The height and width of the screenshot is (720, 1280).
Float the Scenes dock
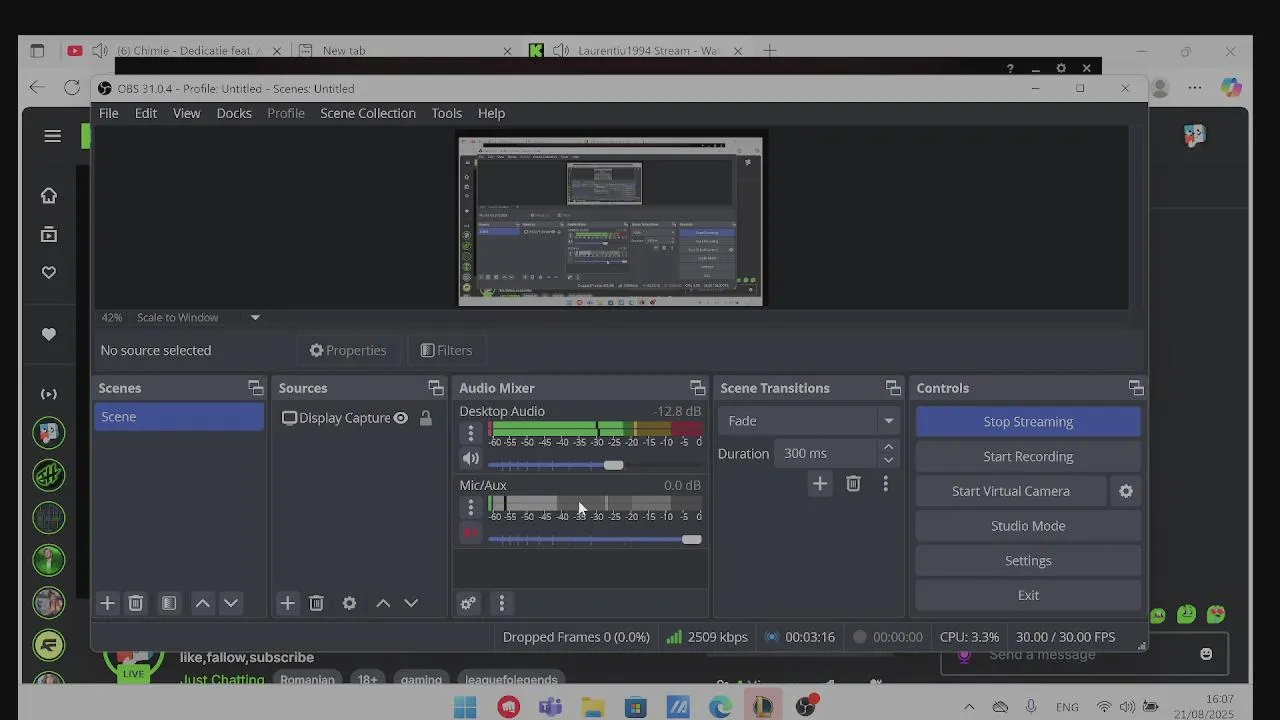click(x=256, y=388)
